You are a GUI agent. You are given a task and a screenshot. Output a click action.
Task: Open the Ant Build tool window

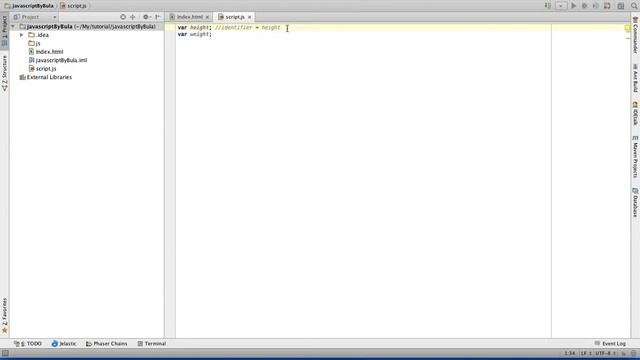635,78
